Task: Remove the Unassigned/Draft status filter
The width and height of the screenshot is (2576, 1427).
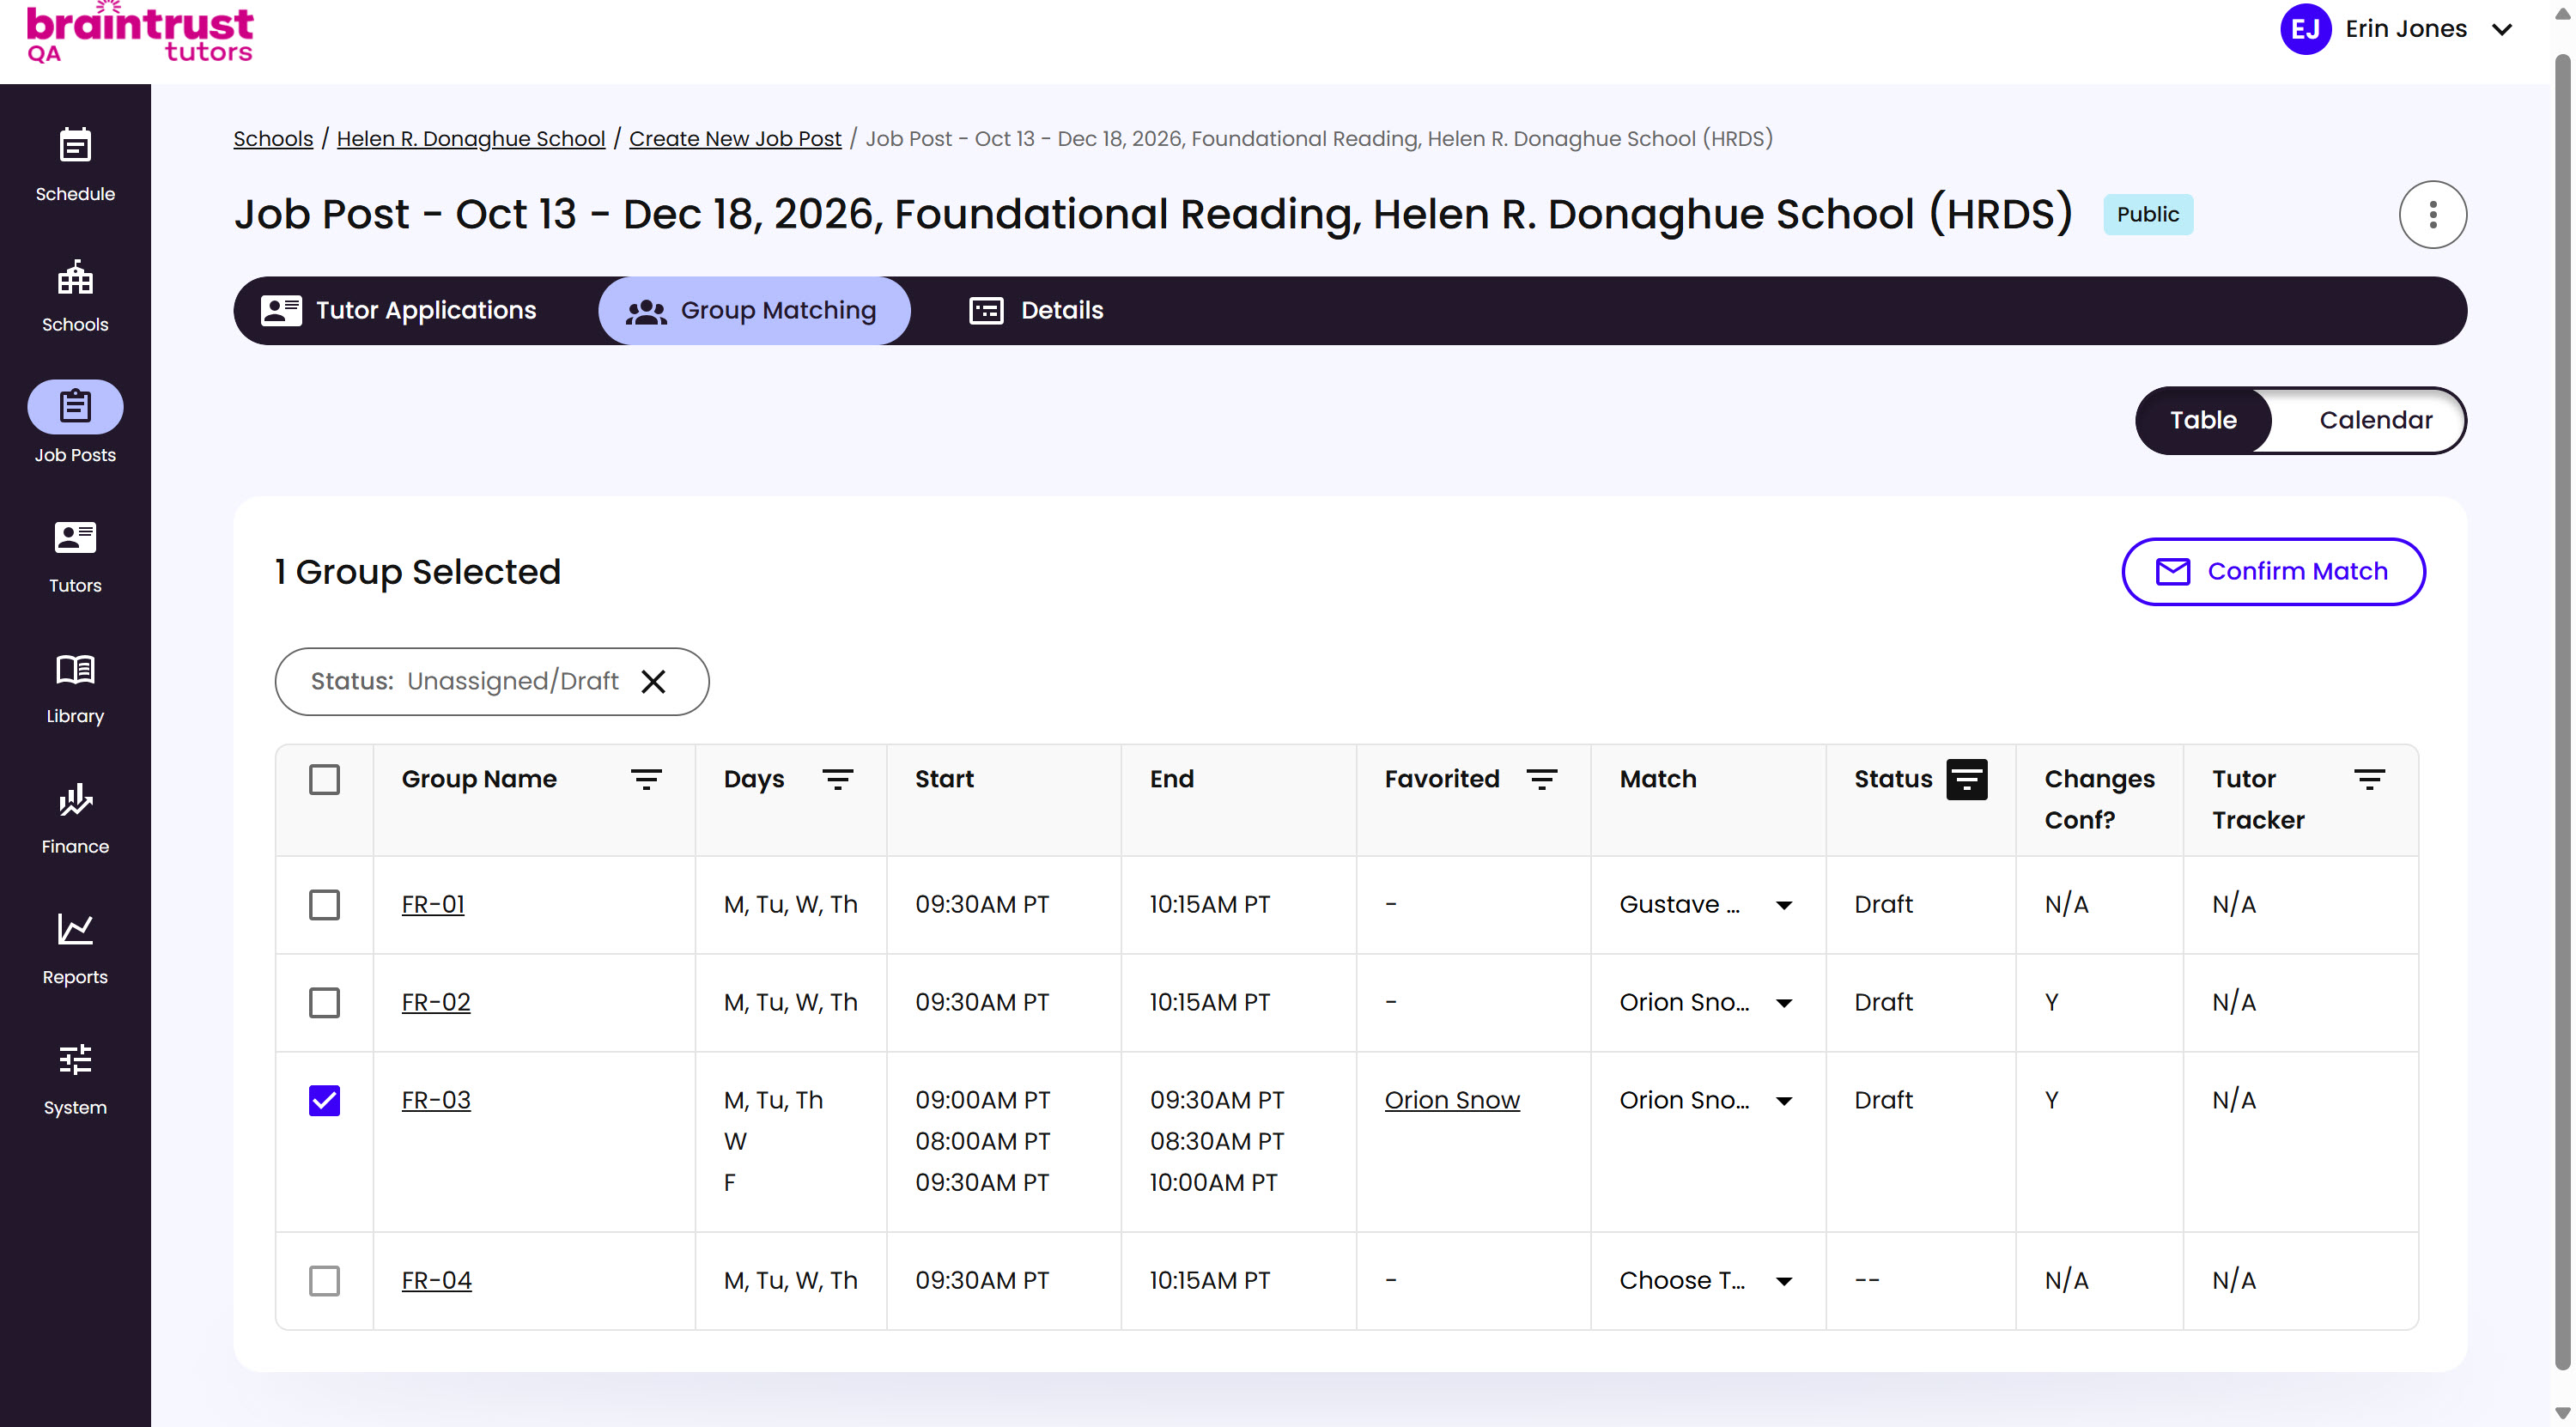Action: pos(653,681)
